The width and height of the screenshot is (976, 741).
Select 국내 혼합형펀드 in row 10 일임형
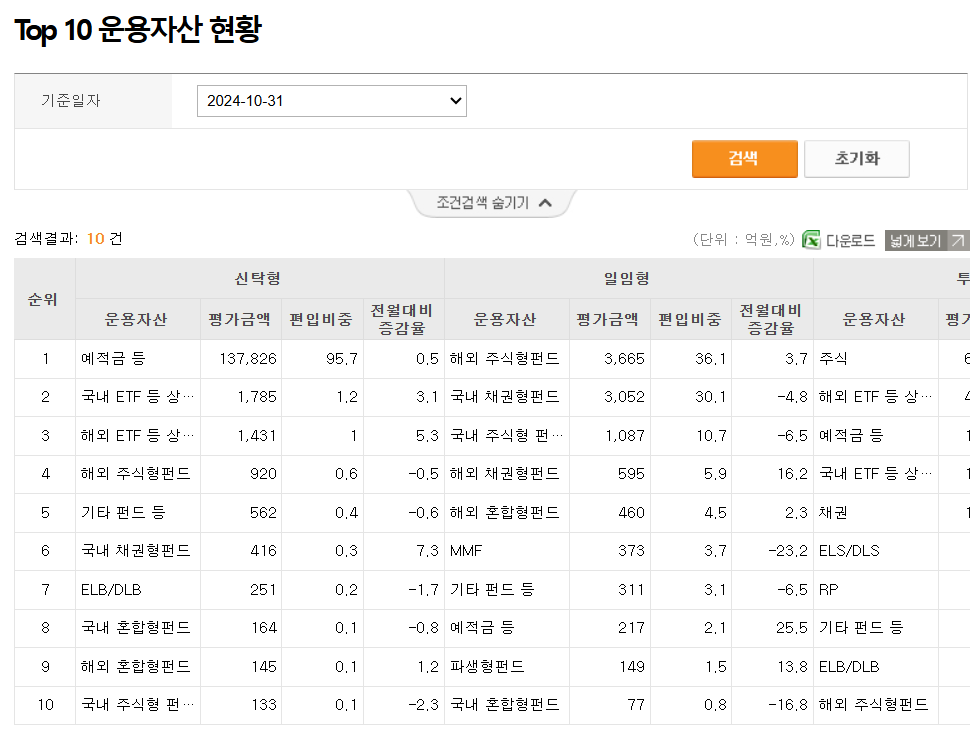[505, 705]
